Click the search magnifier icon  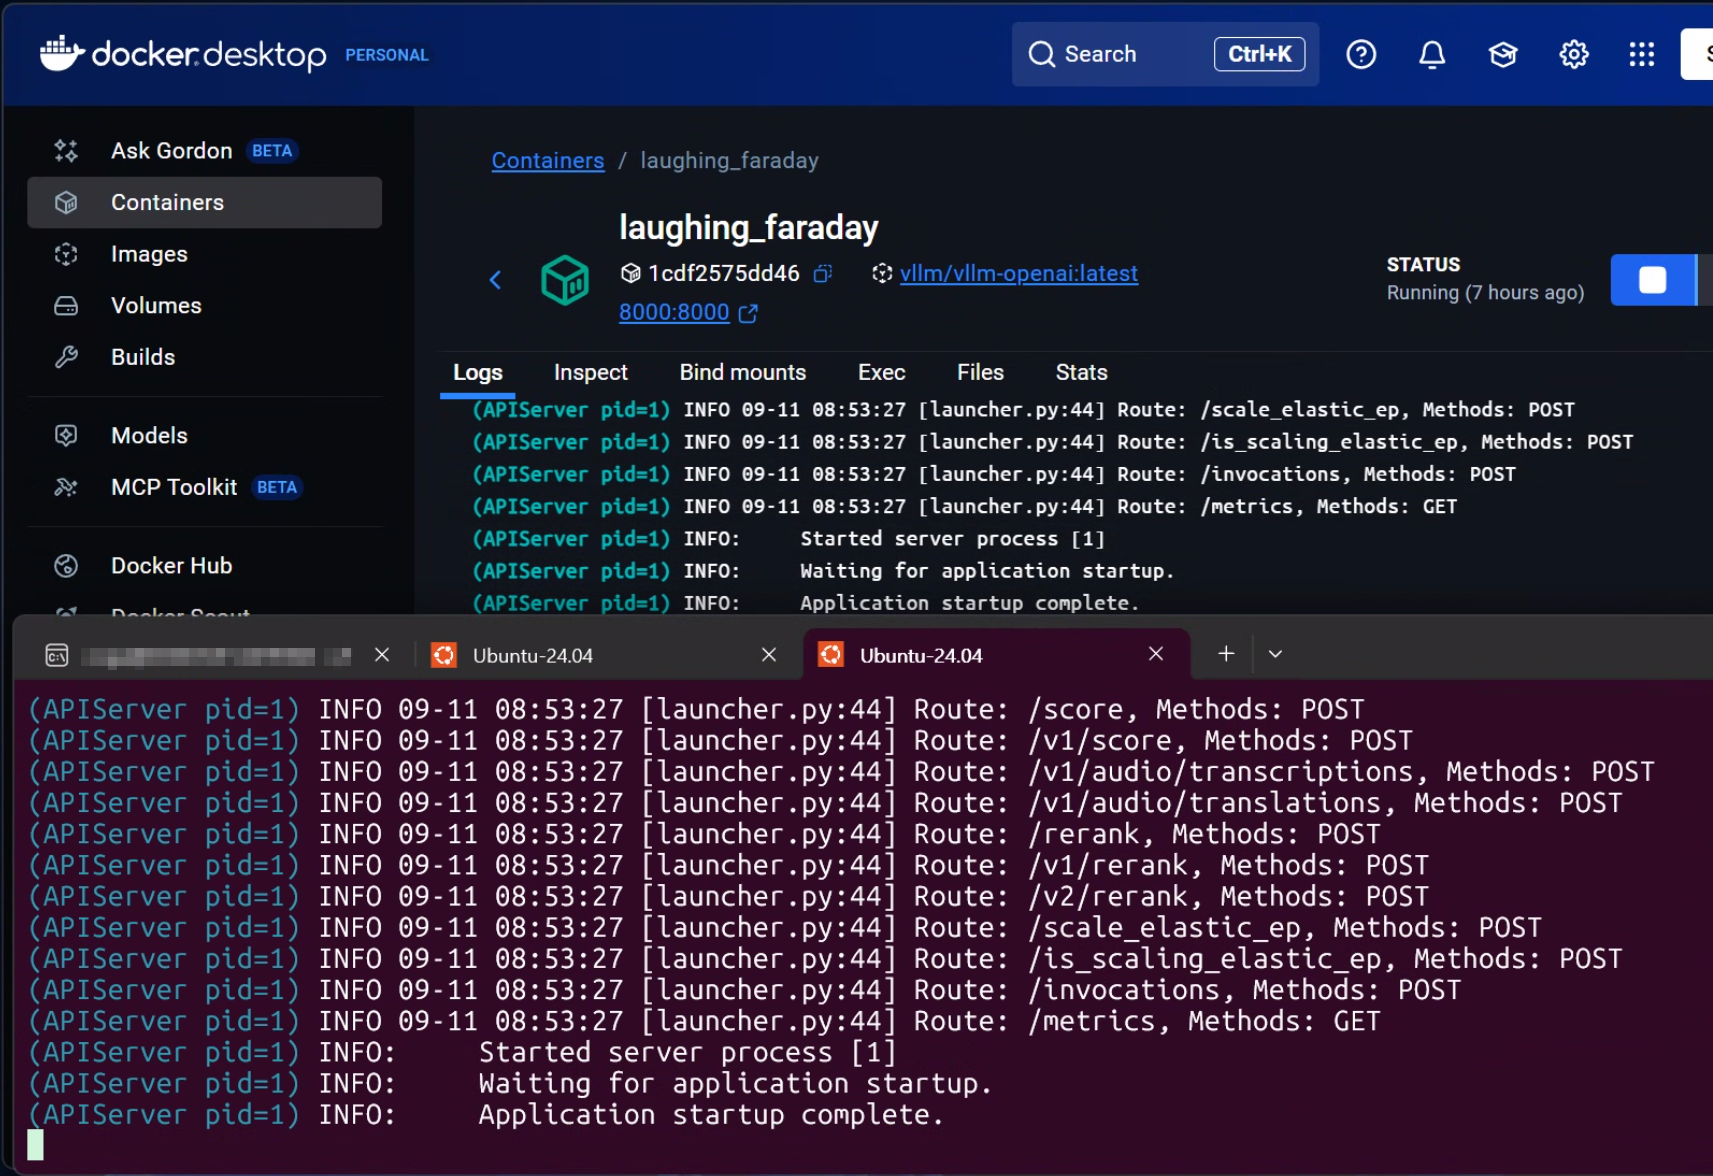click(1041, 54)
